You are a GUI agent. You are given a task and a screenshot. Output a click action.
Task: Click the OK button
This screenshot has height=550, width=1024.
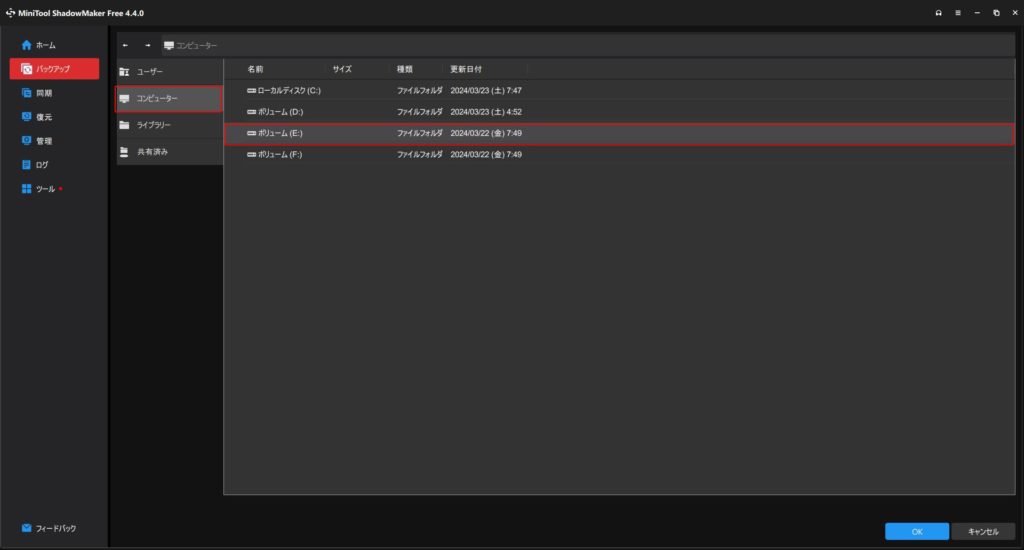[916, 532]
